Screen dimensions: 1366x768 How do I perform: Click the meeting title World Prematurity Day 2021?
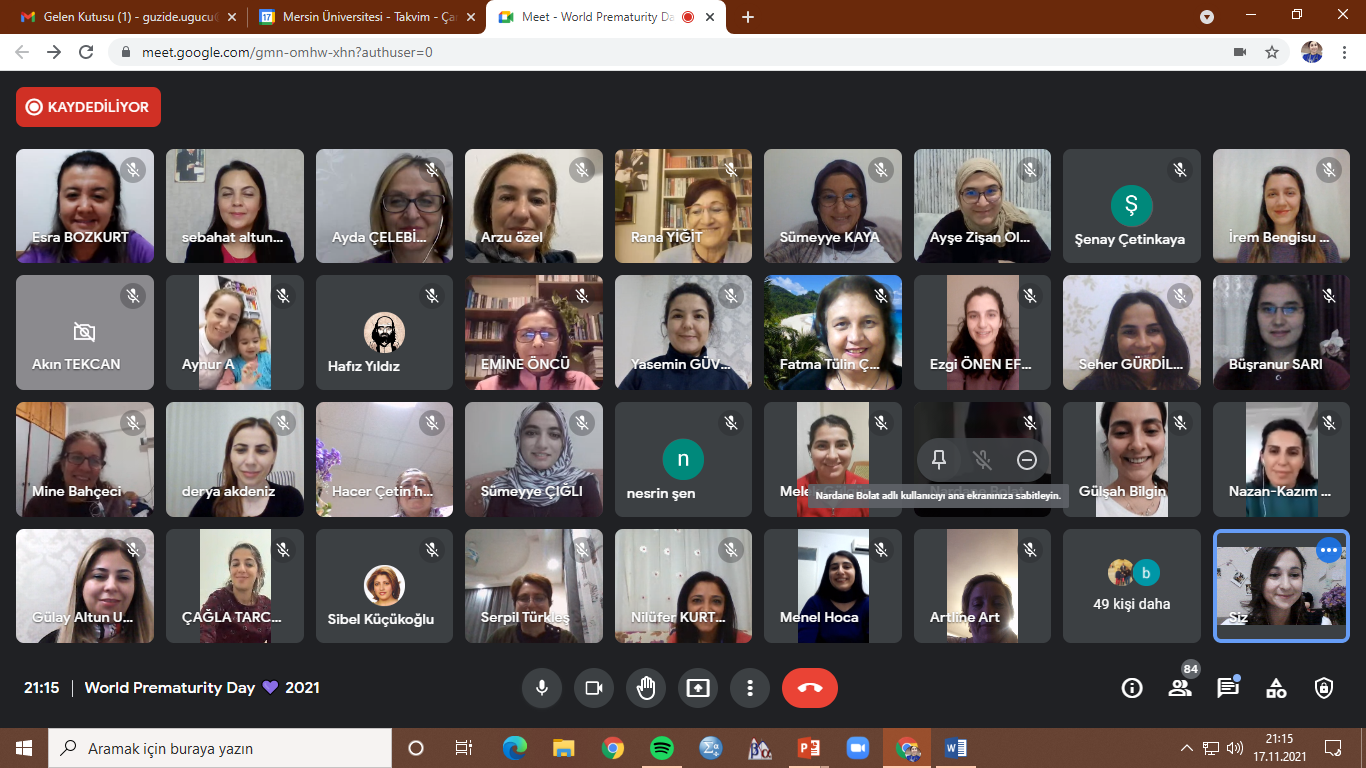tap(202, 688)
